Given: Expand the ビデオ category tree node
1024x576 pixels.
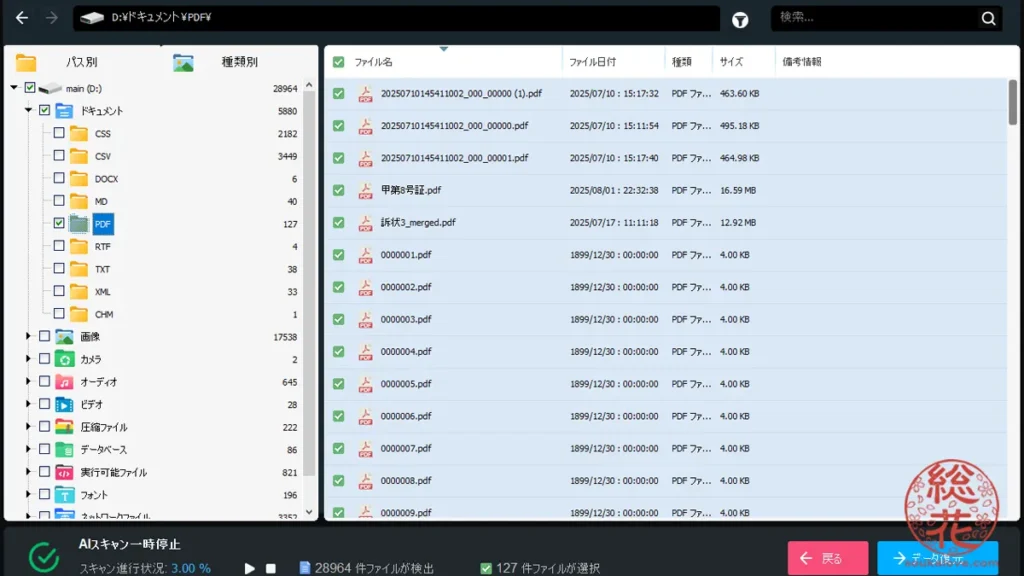Looking at the screenshot, I should [29, 405].
